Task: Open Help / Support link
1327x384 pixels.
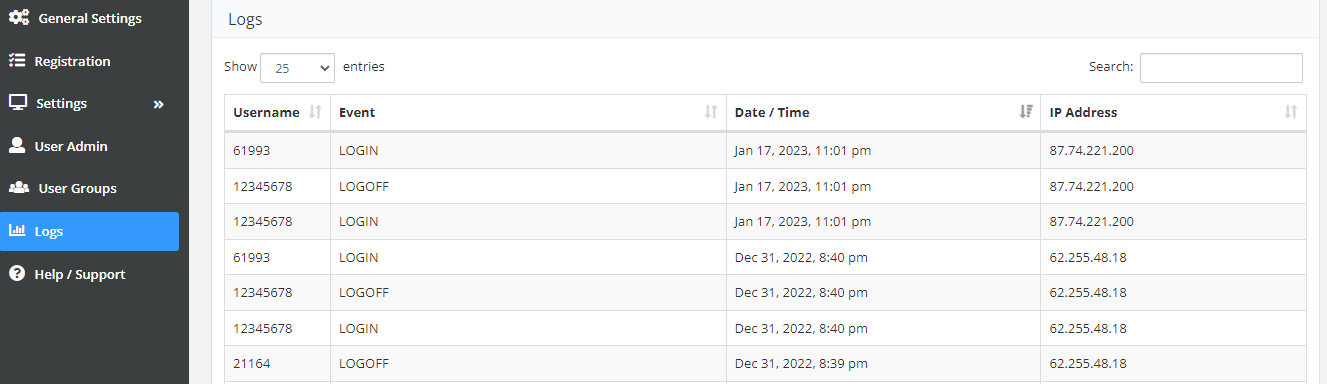Action: click(90, 274)
